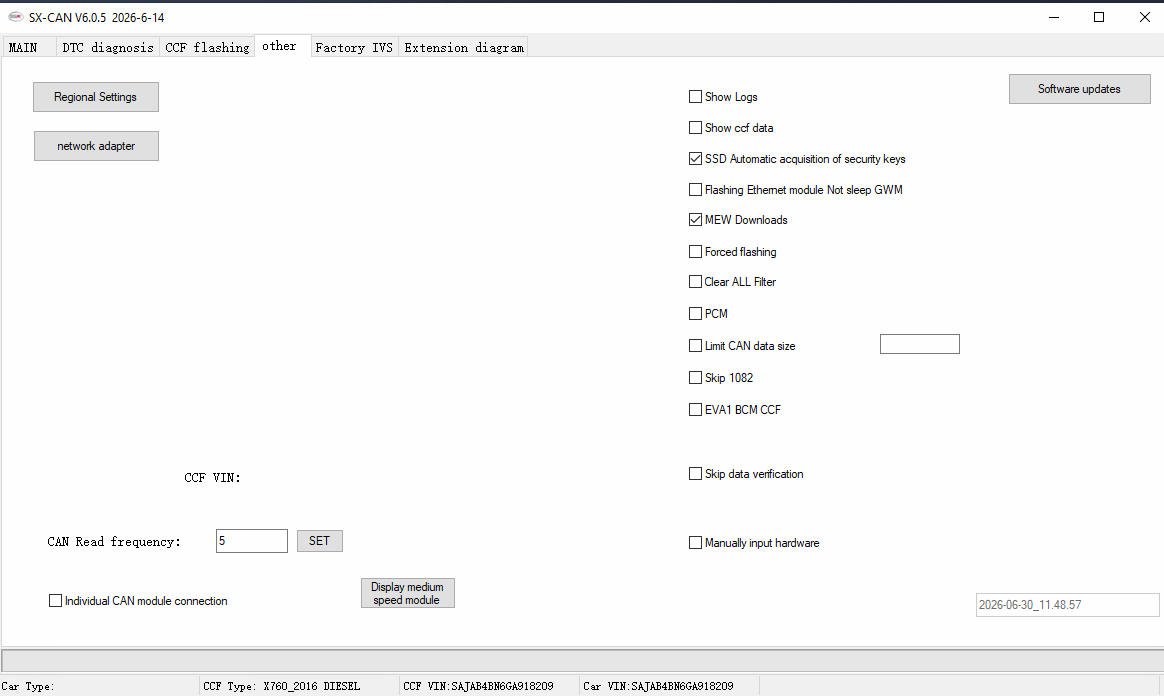
Task: Tick Individual CAN module connection
Action: coord(56,601)
